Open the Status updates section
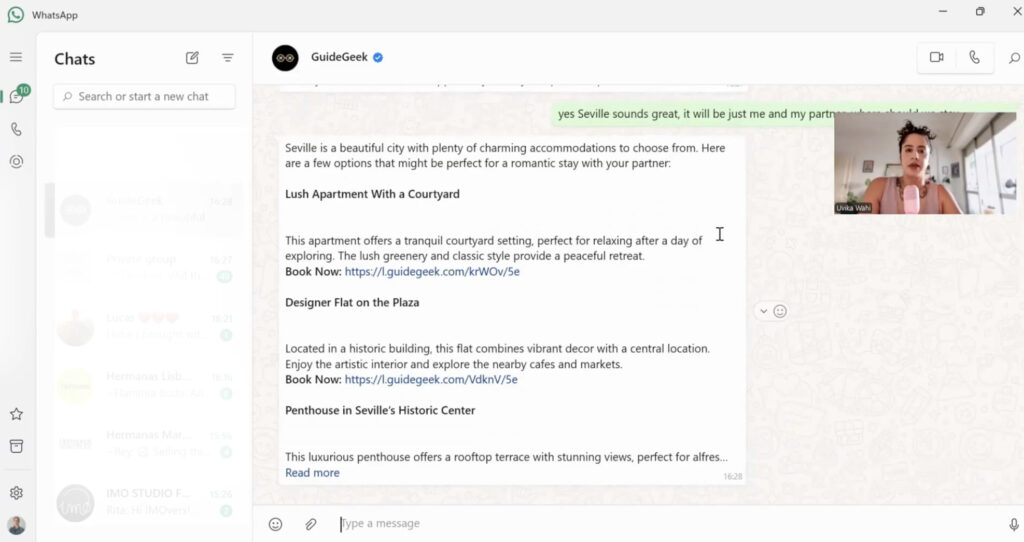The height and width of the screenshot is (542, 1024). pyautogui.click(x=16, y=161)
